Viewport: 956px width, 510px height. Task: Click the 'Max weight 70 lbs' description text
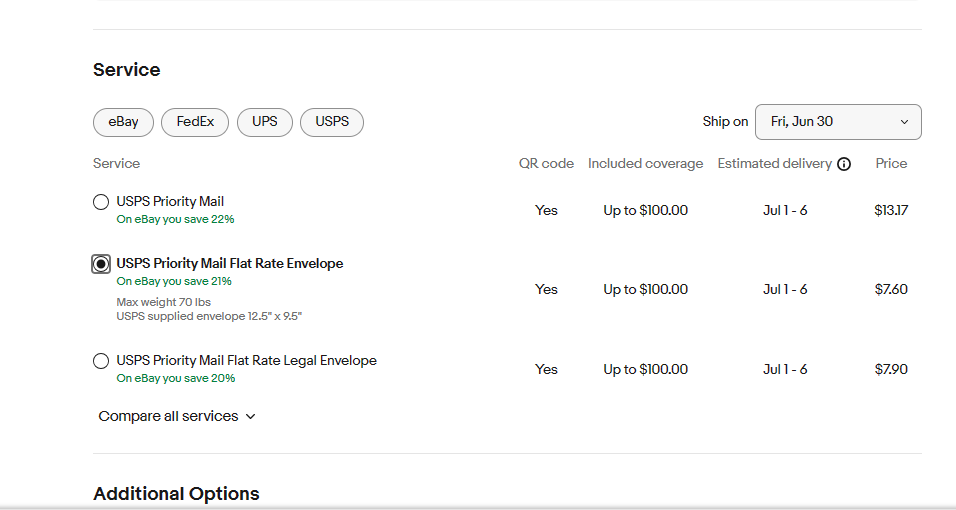pos(163,302)
